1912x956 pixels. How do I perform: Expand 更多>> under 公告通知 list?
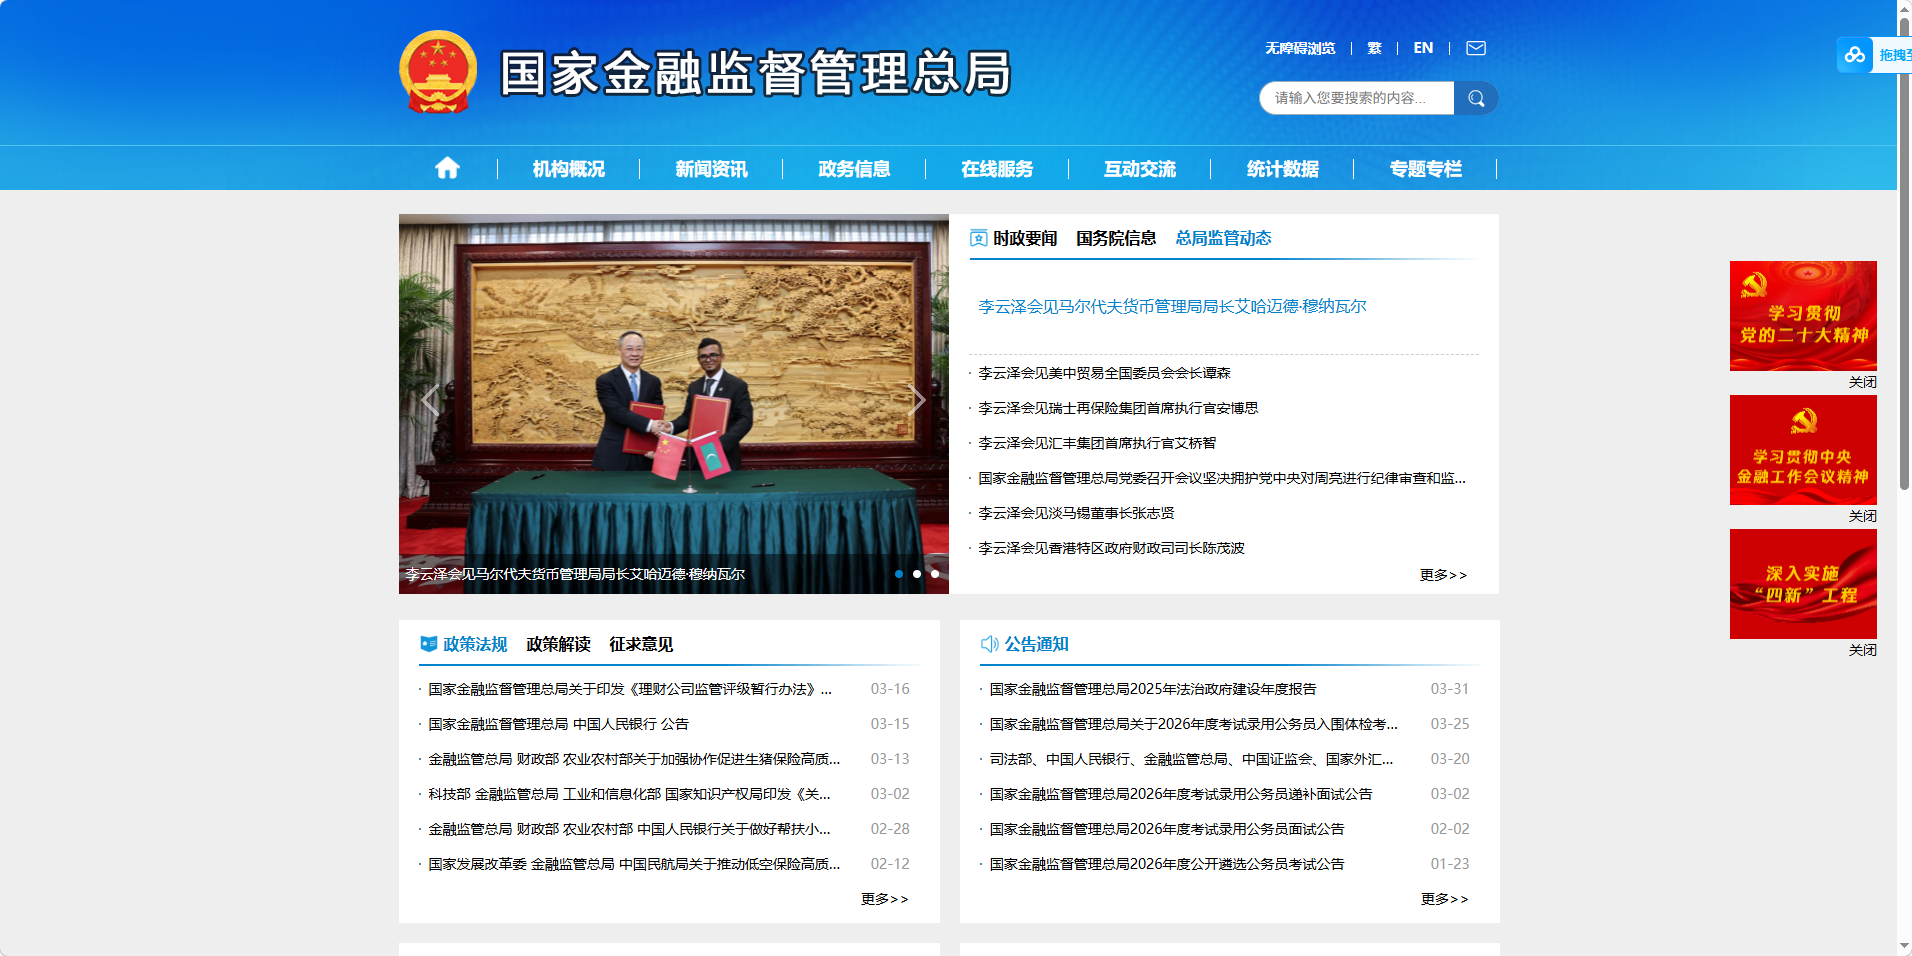(x=1444, y=899)
